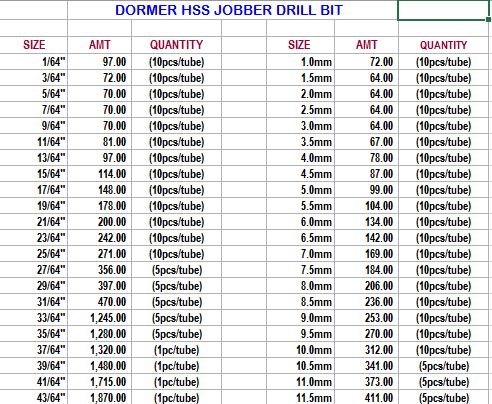Image resolution: width=492 pixels, height=404 pixels.
Task: Click the 9/64" size cell
Action: click(34, 126)
